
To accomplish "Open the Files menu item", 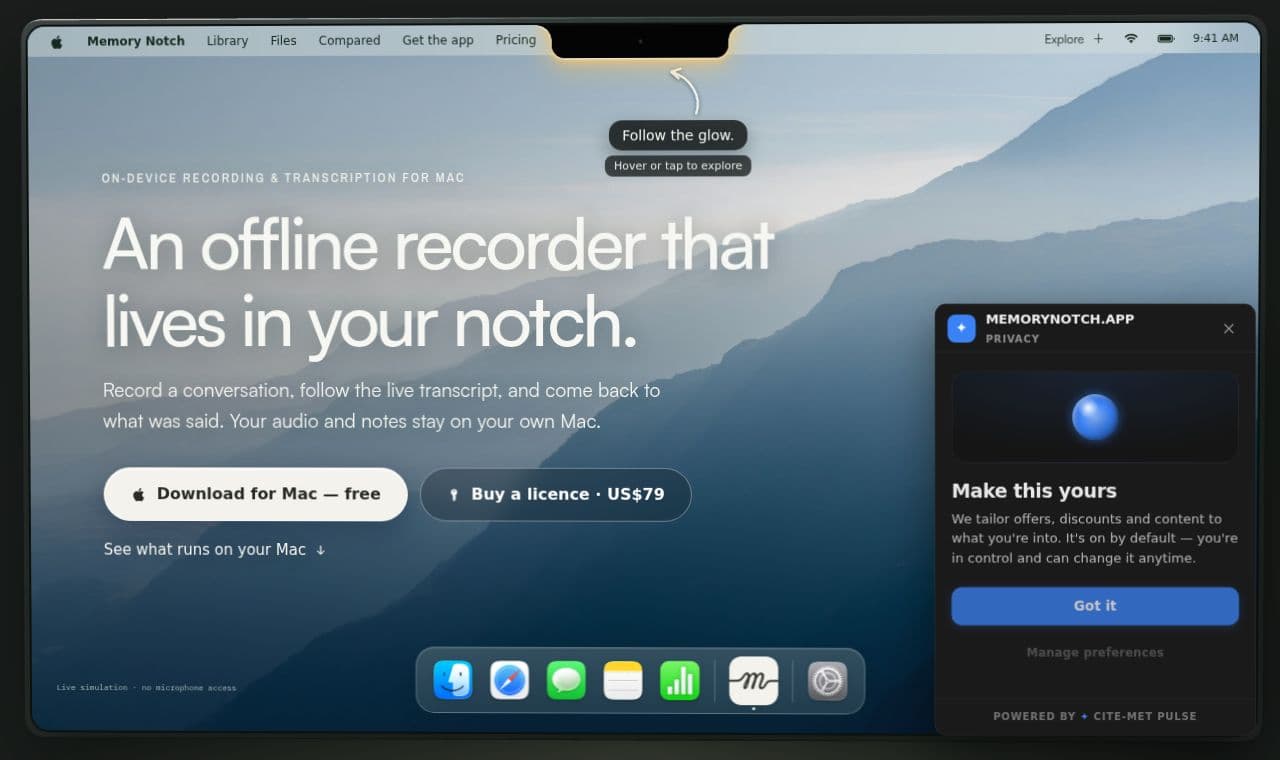I will (x=283, y=41).
